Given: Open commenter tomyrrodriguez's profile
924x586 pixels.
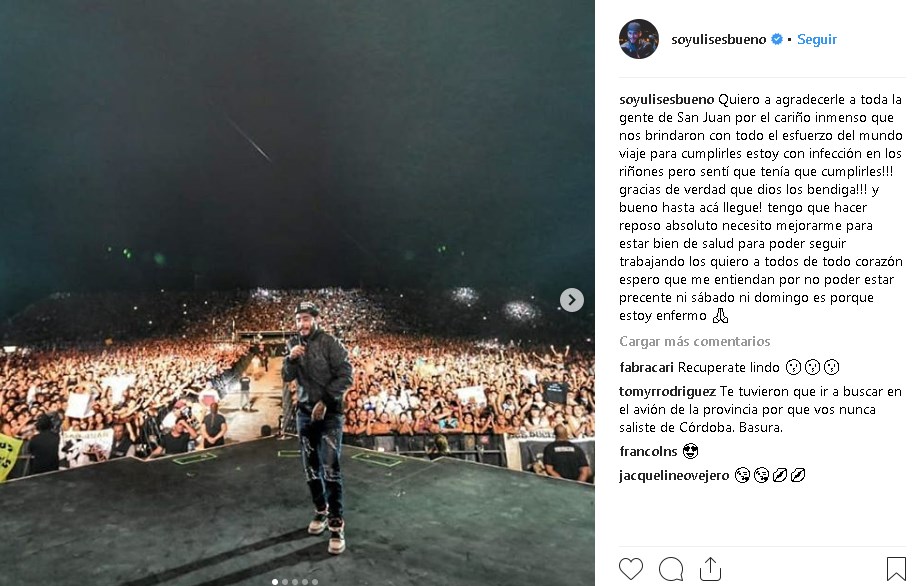Looking at the screenshot, I should [x=667, y=391].
